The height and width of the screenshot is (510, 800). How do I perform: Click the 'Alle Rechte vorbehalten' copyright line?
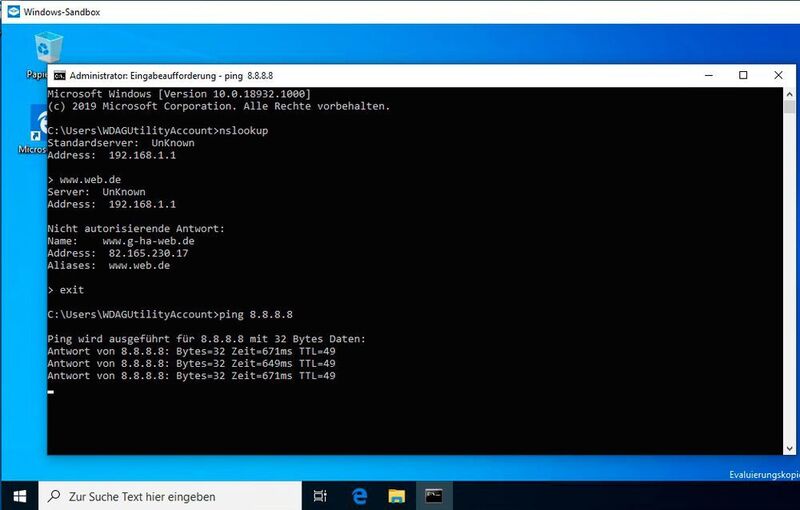coord(219,106)
